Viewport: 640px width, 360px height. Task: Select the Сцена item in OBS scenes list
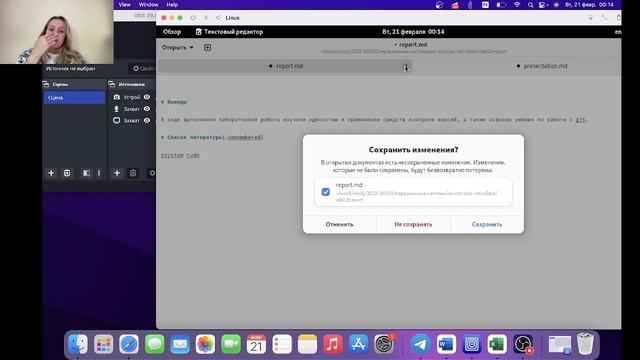click(x=74, y=98)
